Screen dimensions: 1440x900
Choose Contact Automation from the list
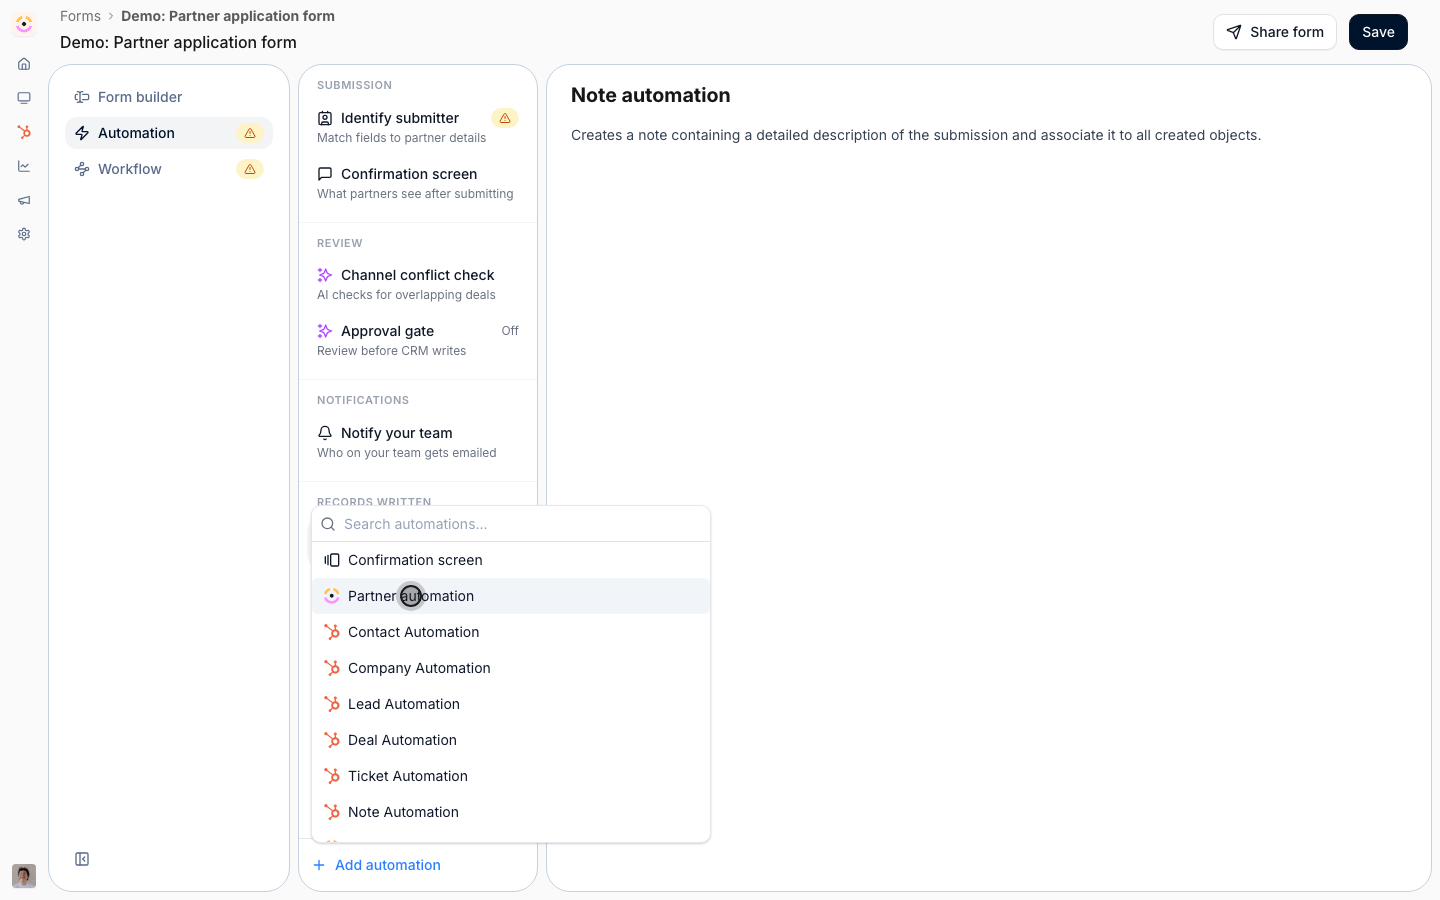[511, 632]
